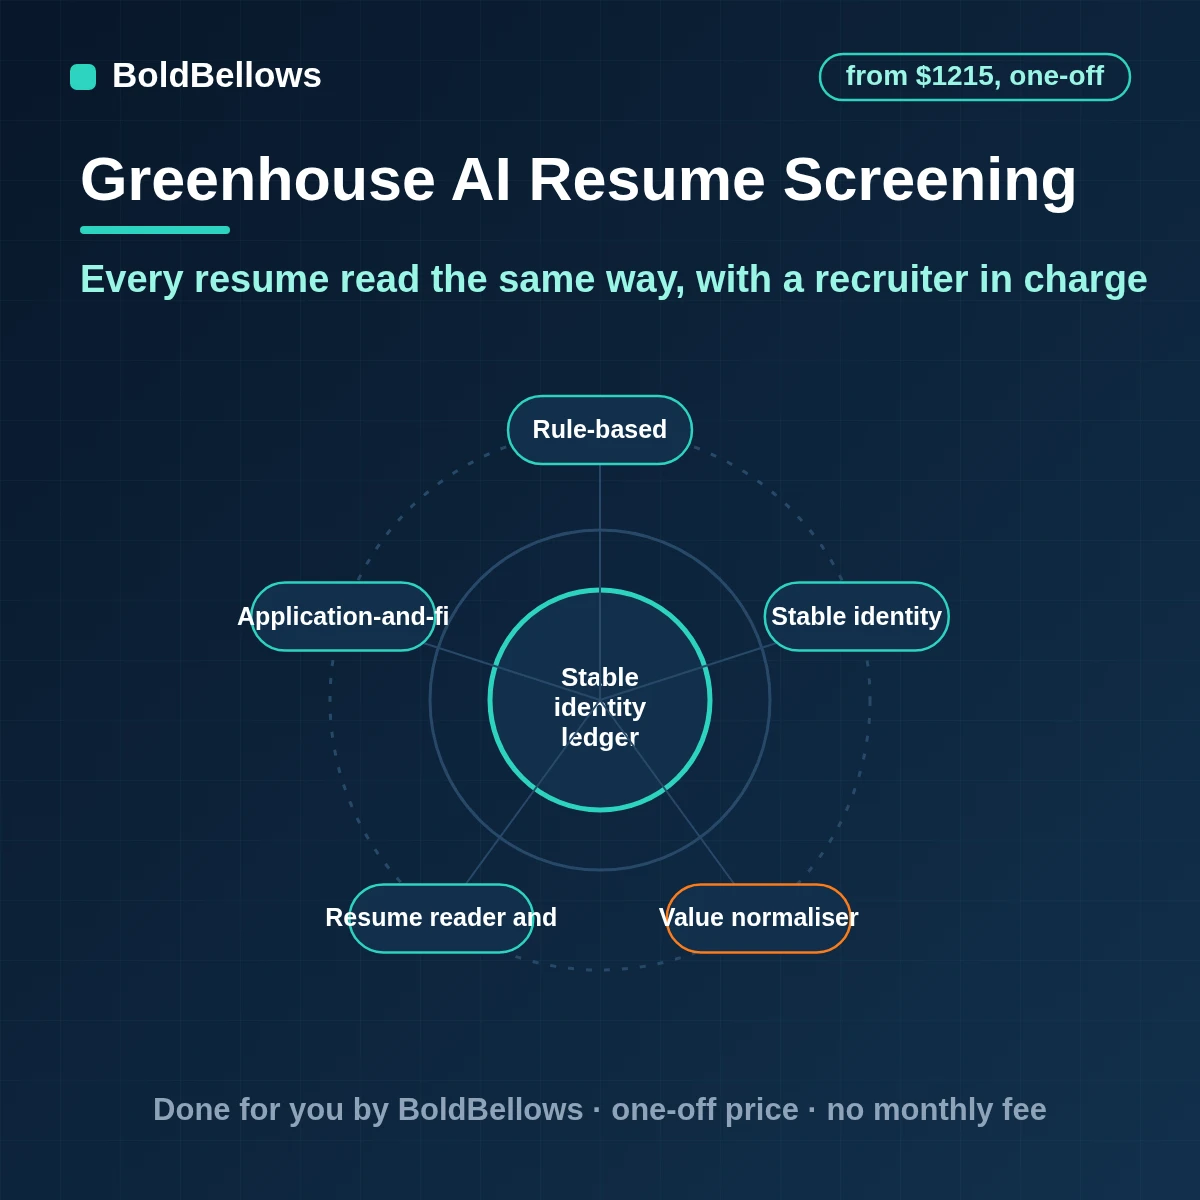Click the footer text 'Done for you by BoldBellows'
Screen dimensions: 1200x1200
368,1110
